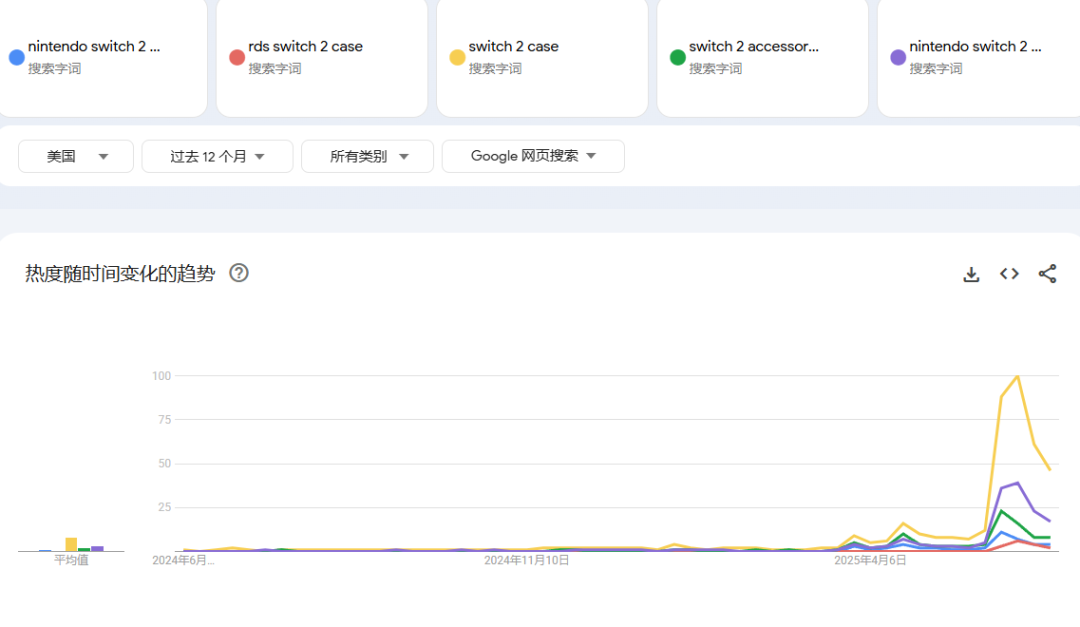Edit the switch 2 accessor... search term

754,47
